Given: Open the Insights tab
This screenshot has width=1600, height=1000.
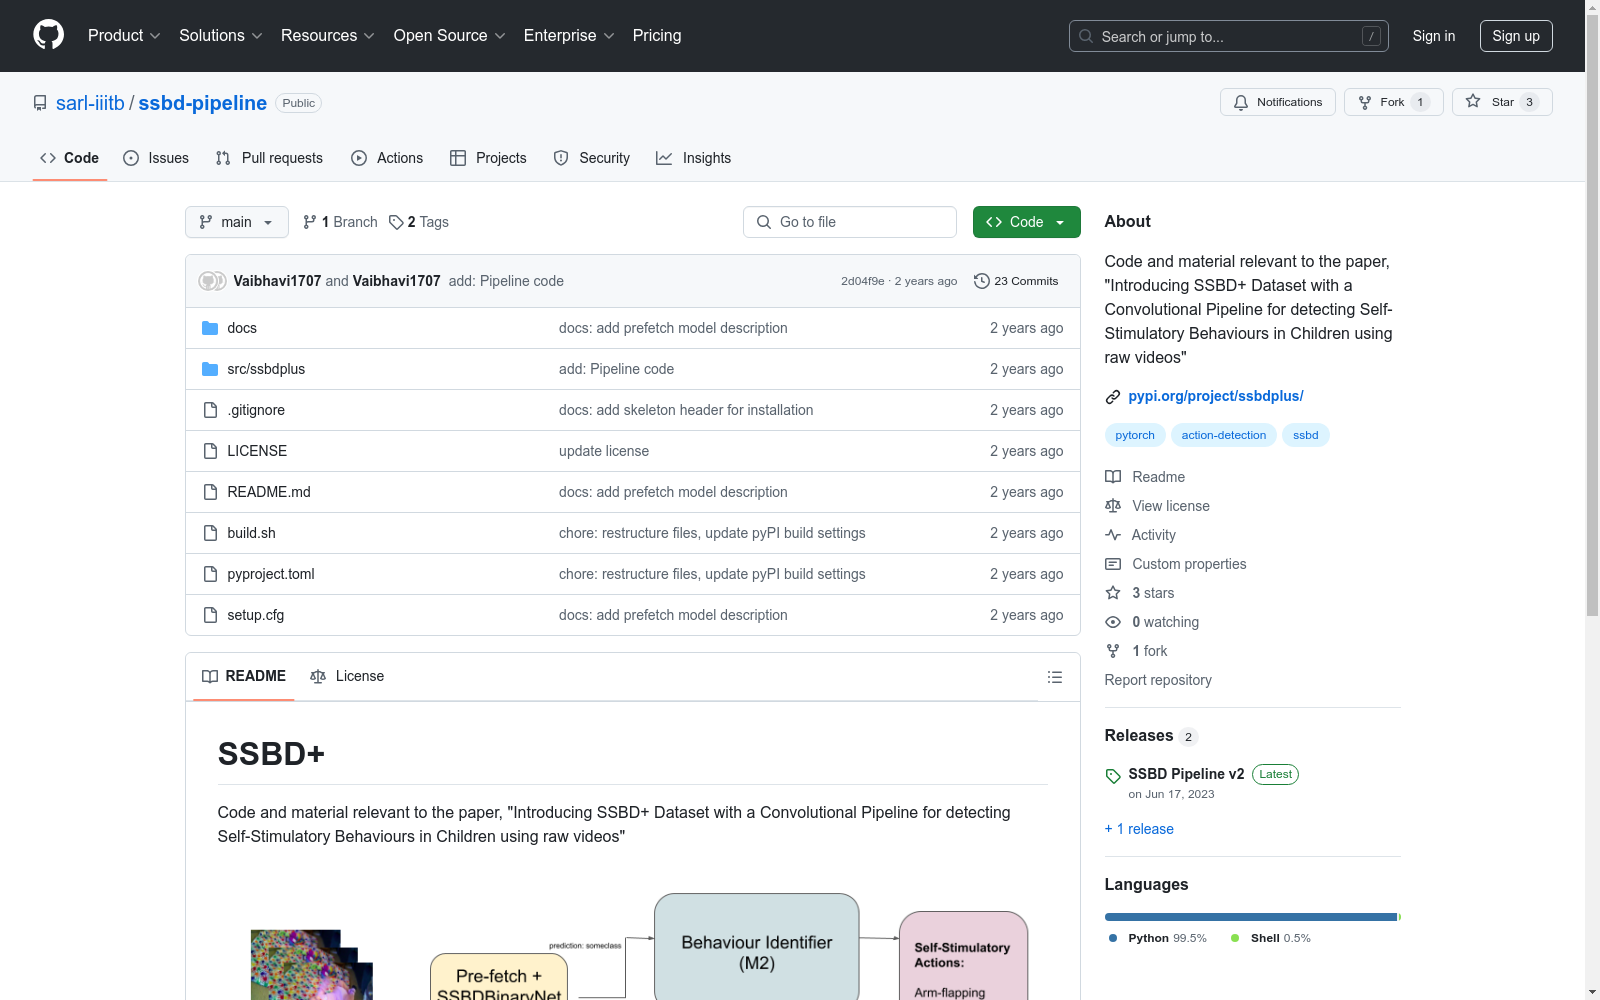Looking at the screenshot, I should (x=693, y=158).
